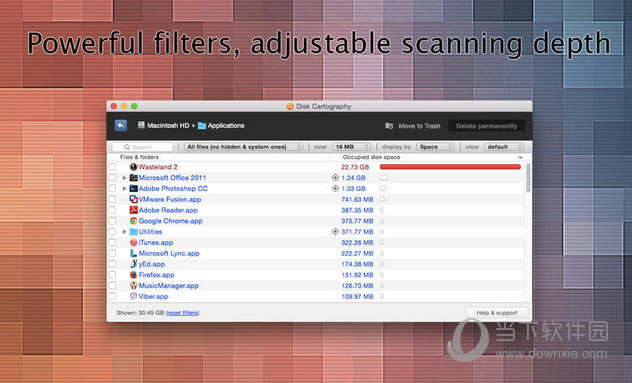The image size is (632, 383).
Task: Click the Files & folders column header
Action: 139,157
